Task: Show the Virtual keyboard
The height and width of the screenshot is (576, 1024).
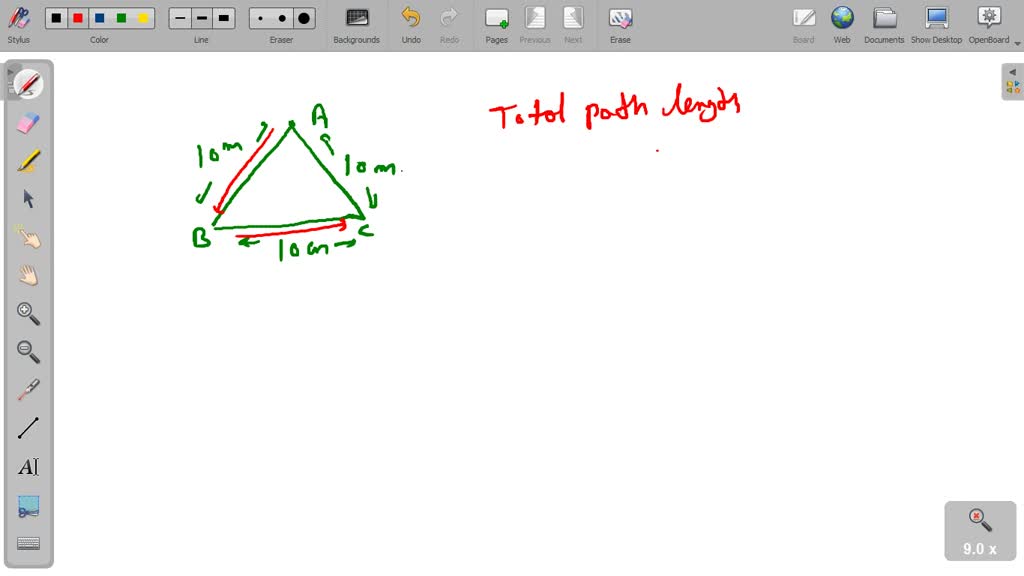Action: tap(27, 541)
